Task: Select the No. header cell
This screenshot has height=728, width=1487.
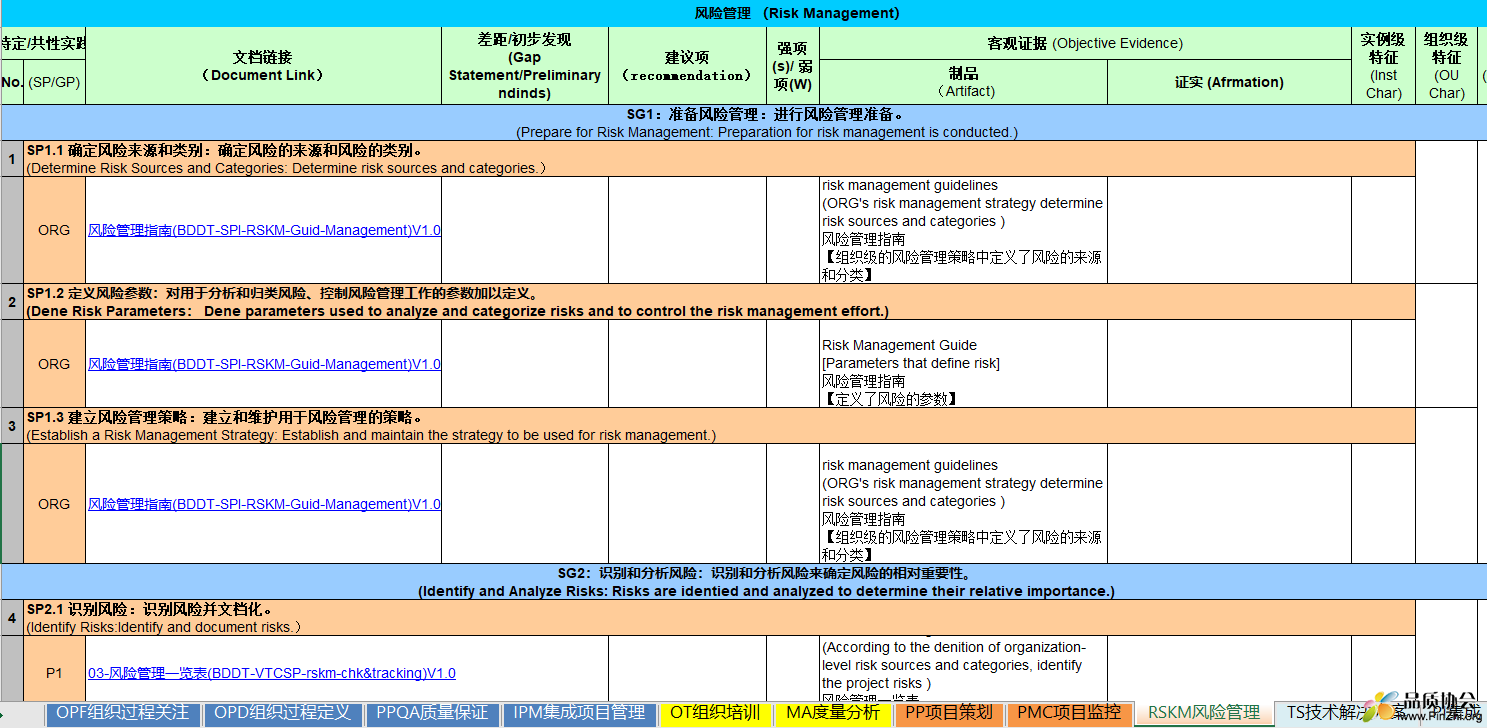Action: coord(12,82)
